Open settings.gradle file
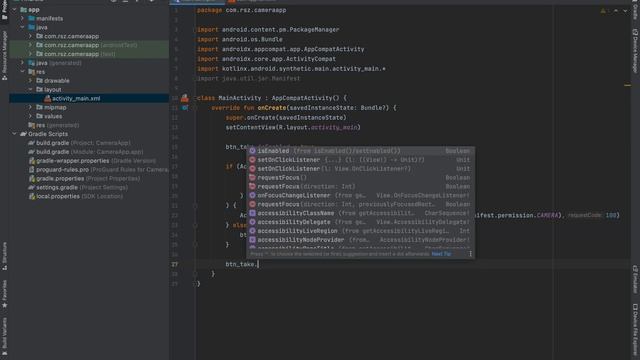This screenshot has height=360, width=640. (78, 187)
